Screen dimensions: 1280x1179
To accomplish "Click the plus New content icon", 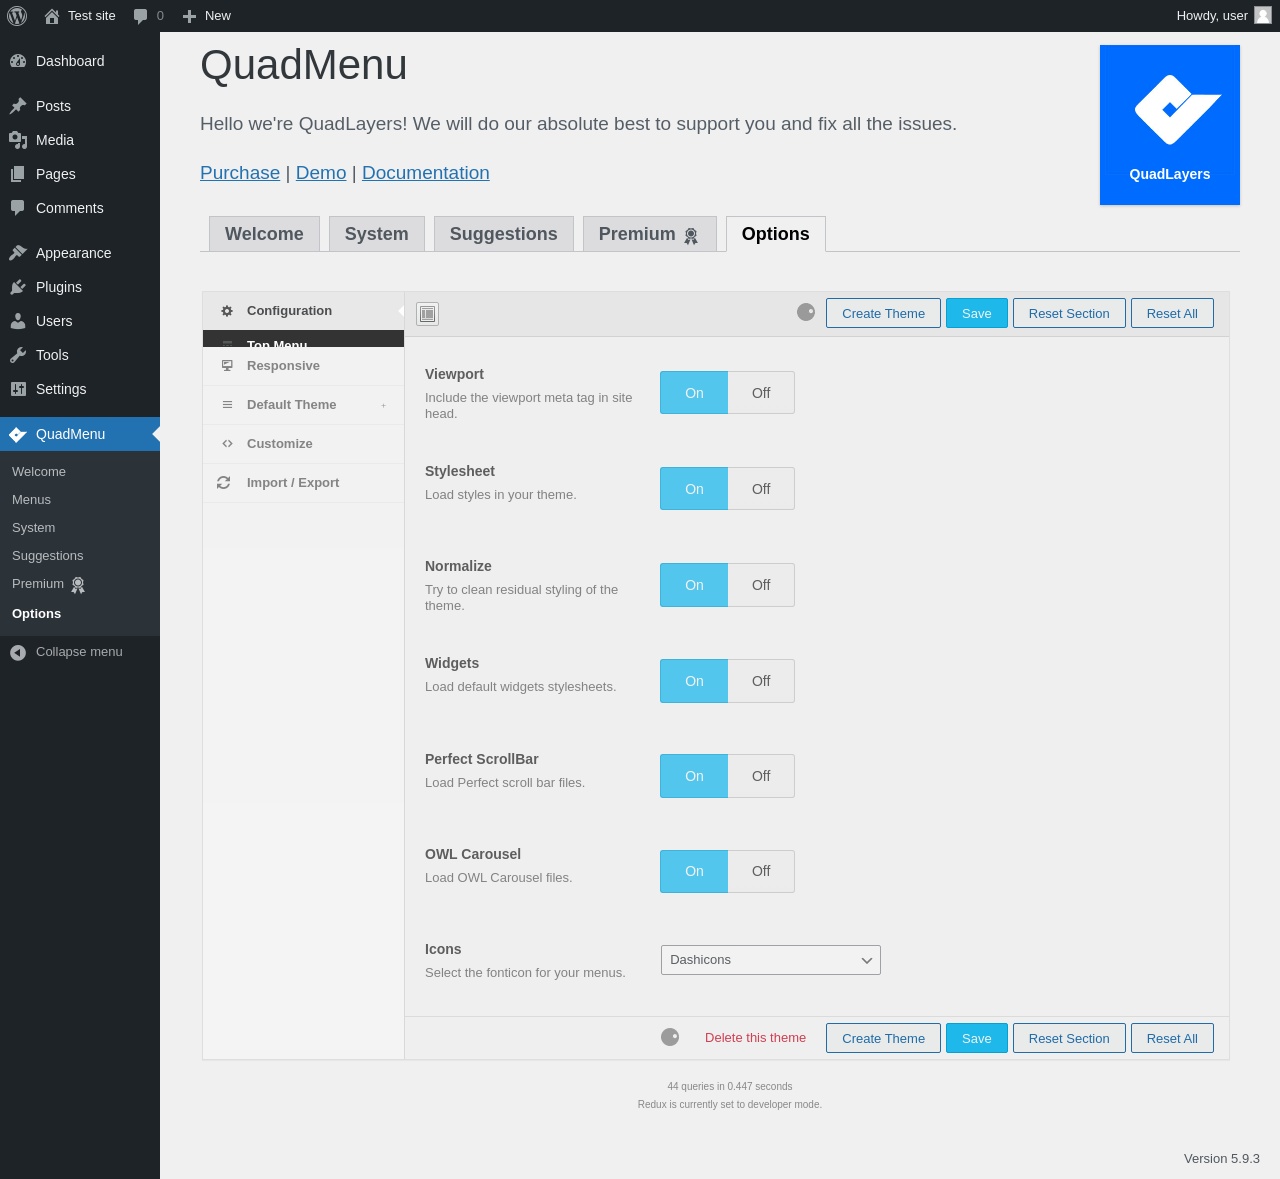I will [189, 16].
